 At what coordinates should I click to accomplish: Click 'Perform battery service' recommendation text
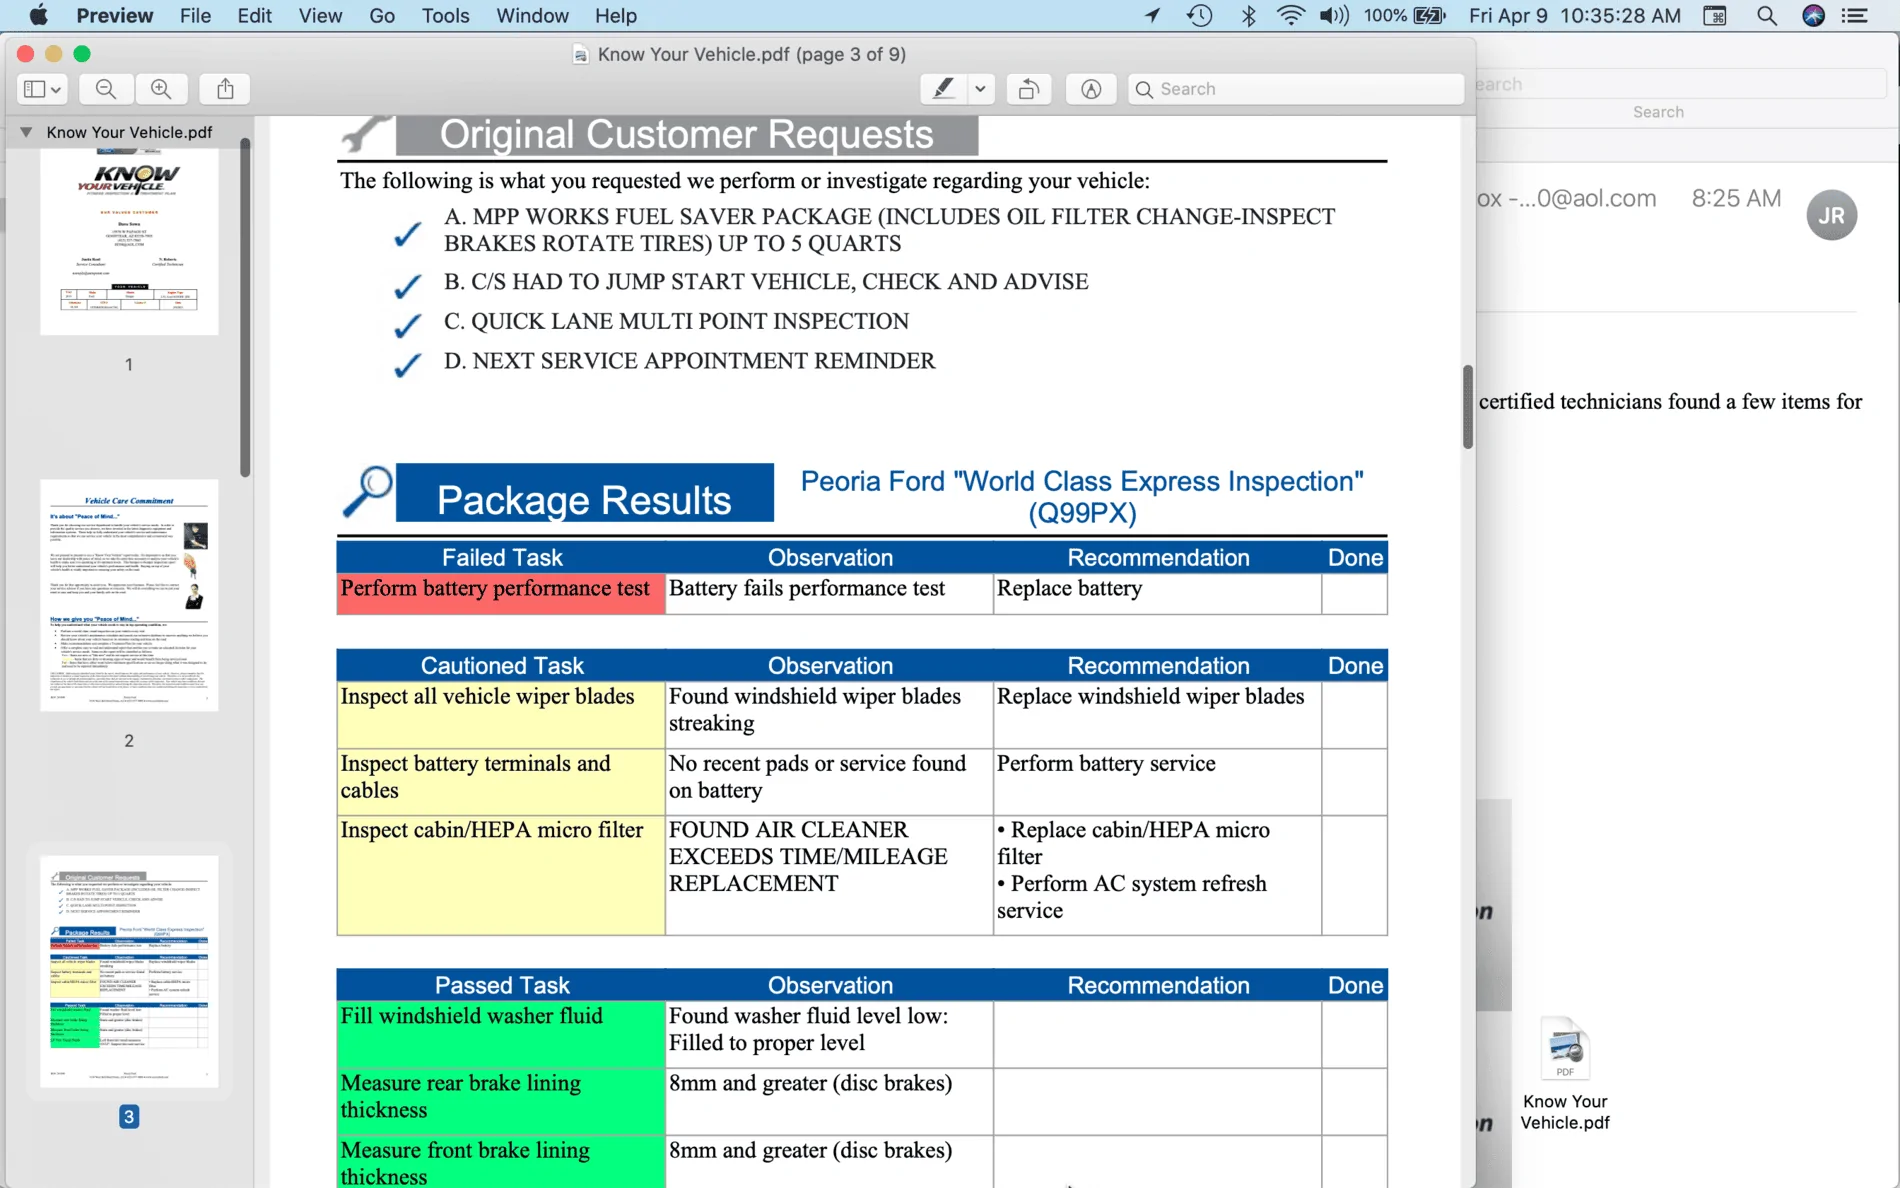pos(1106,763)
